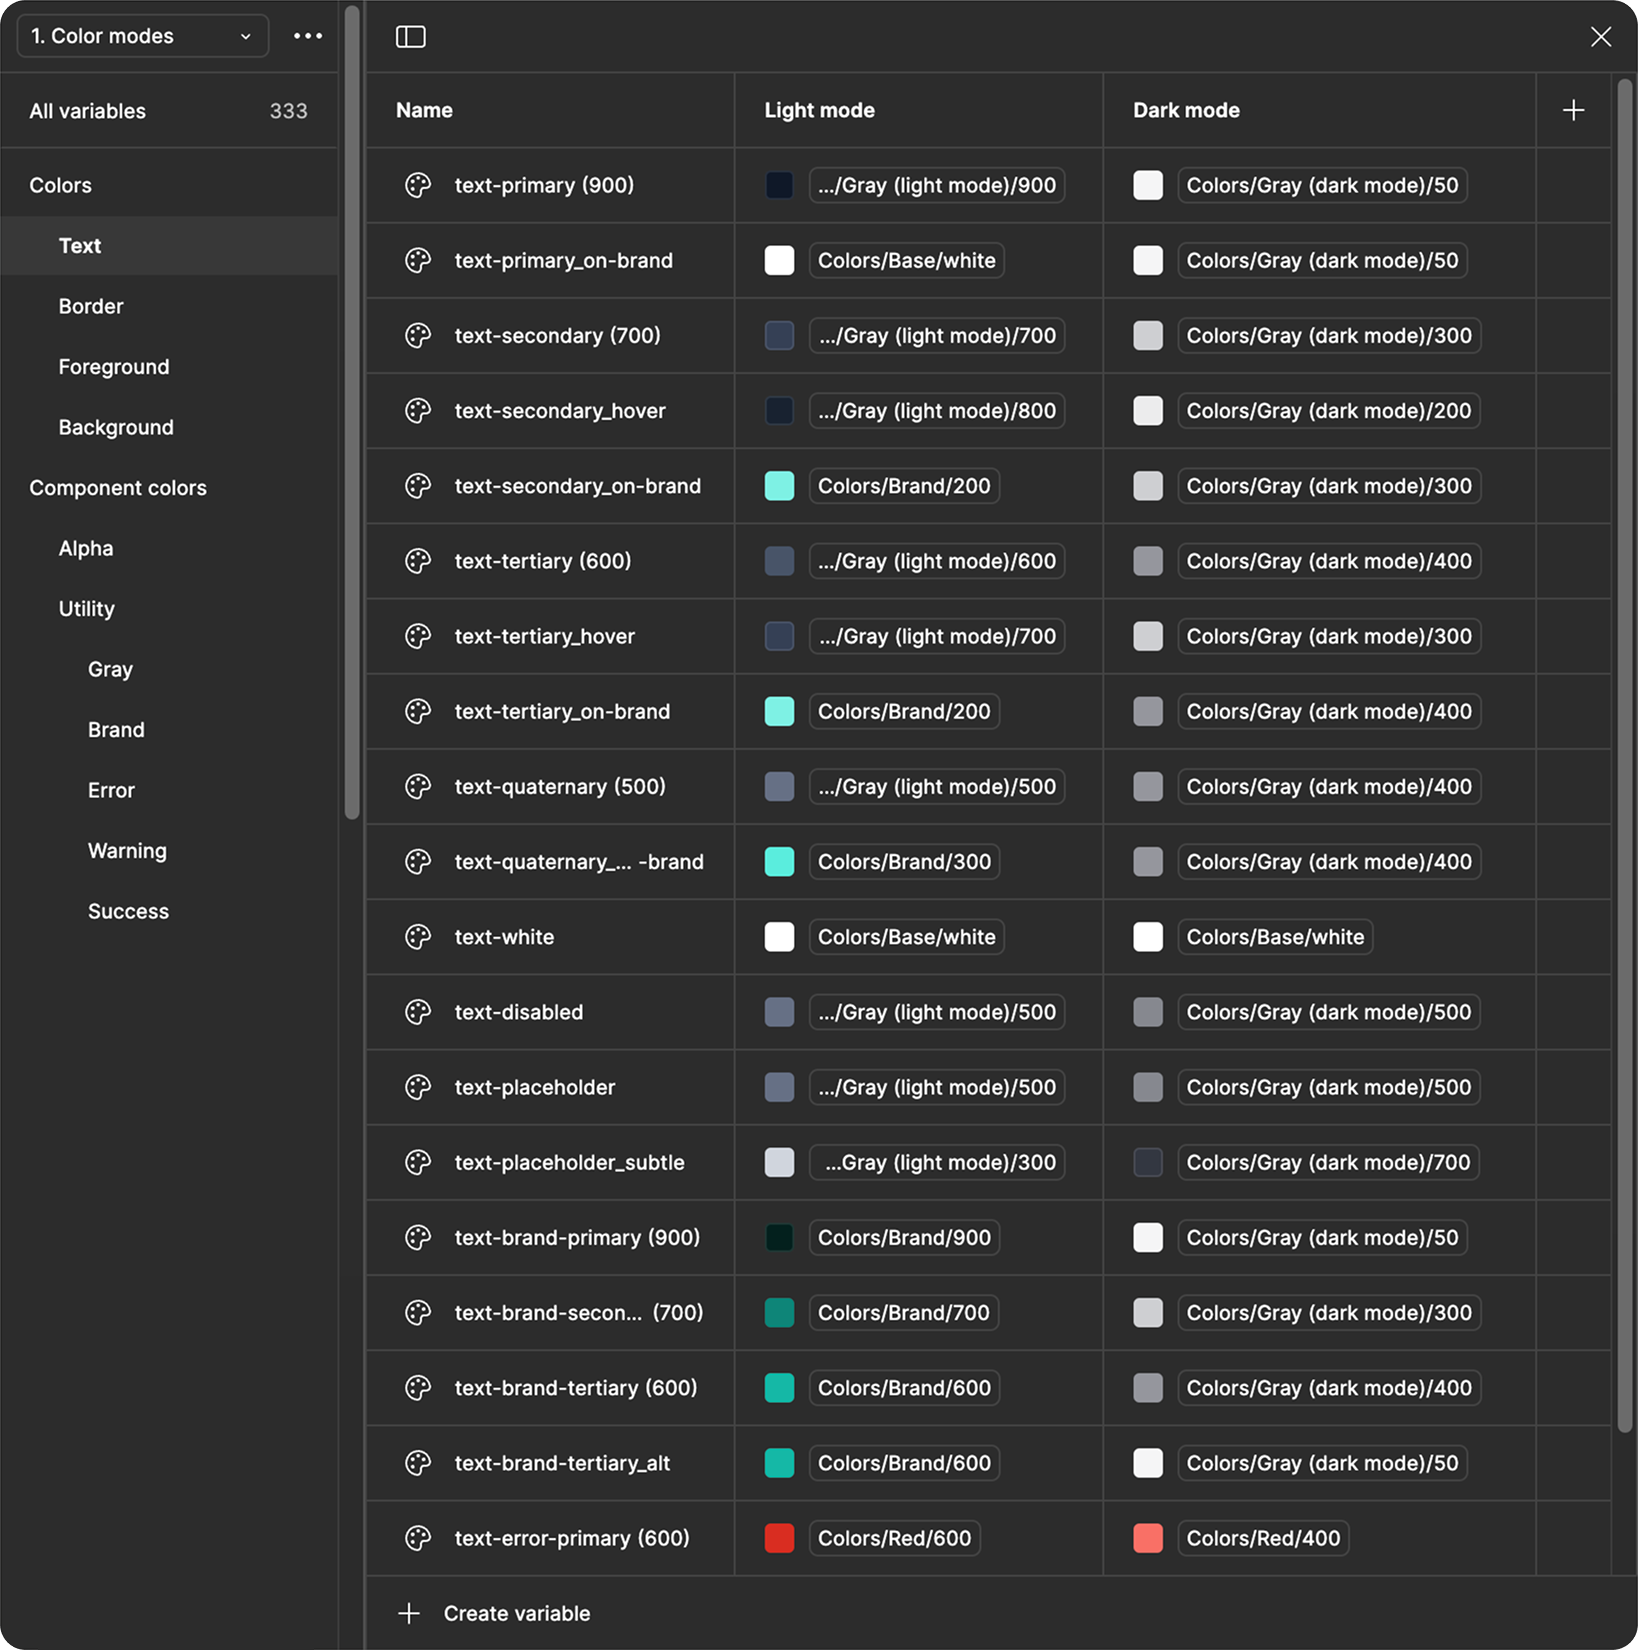The image size is (1638, 1650).
Task: Click plus icon beside Create variable
Action: coord(409,1613)
